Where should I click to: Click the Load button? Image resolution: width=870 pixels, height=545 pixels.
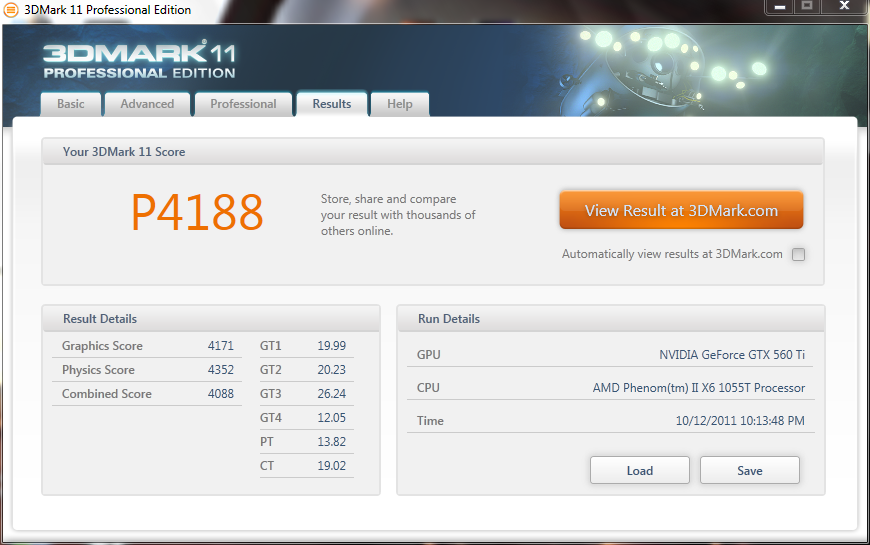(640, 471)
